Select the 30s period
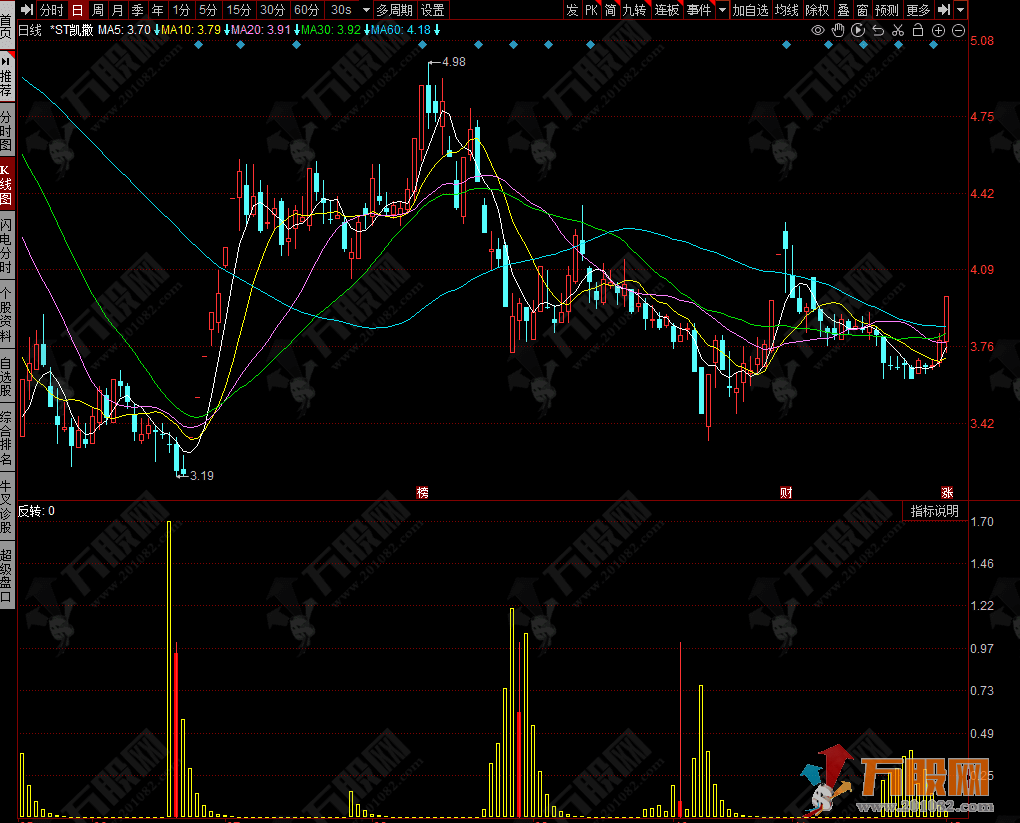Screen dimensions: 1020x823 (341, 10)
